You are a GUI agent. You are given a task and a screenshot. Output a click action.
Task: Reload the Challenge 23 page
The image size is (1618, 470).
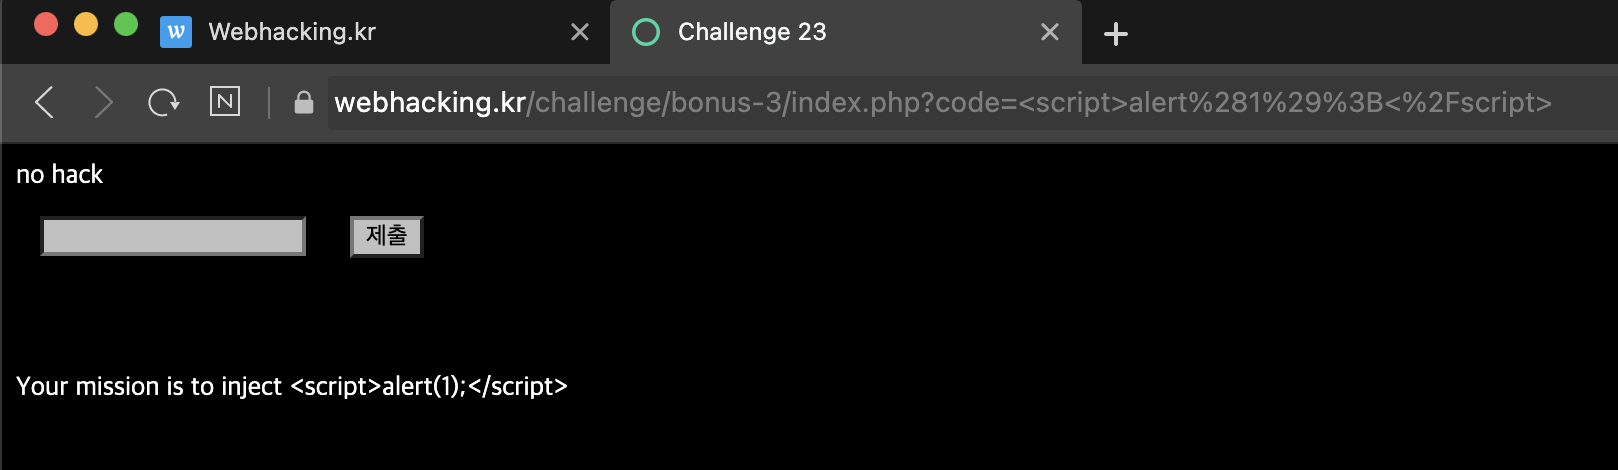point(163,102)
